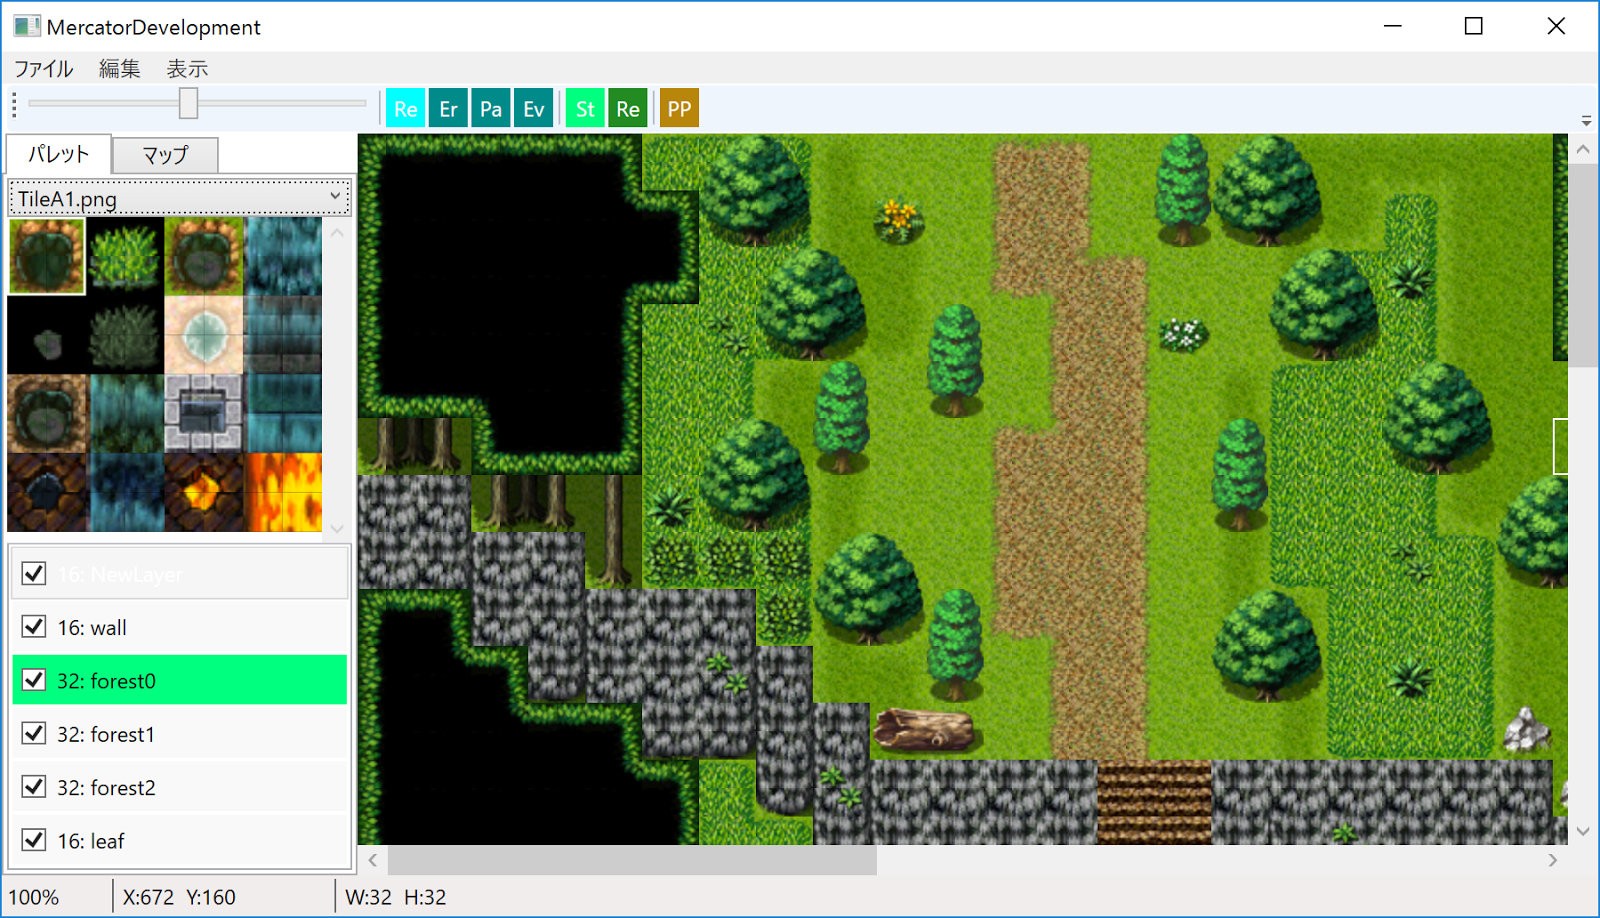Click the MercatorDevelopment app icon in title bar
This screenshot has width=1600, height=918.
click(x=27, y=27)
